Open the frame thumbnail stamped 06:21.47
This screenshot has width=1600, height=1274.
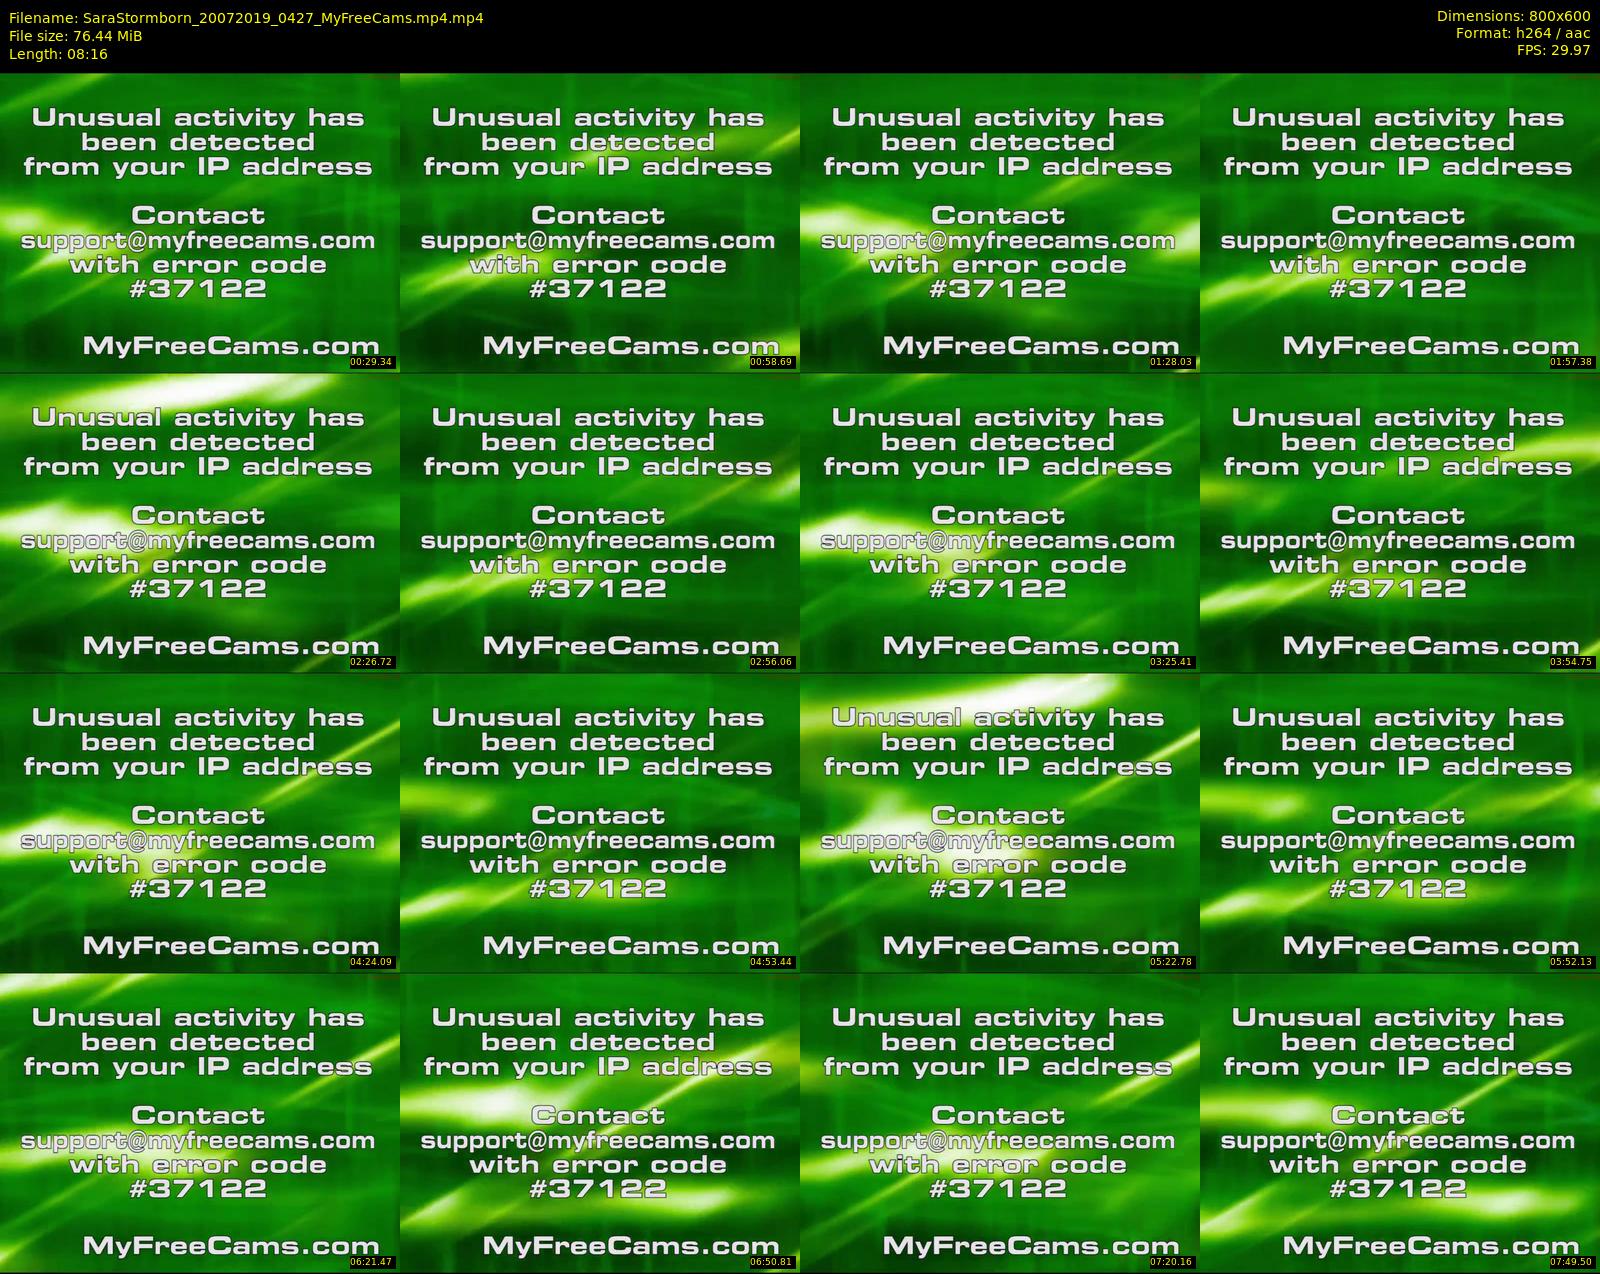(x=200, y=1122)
